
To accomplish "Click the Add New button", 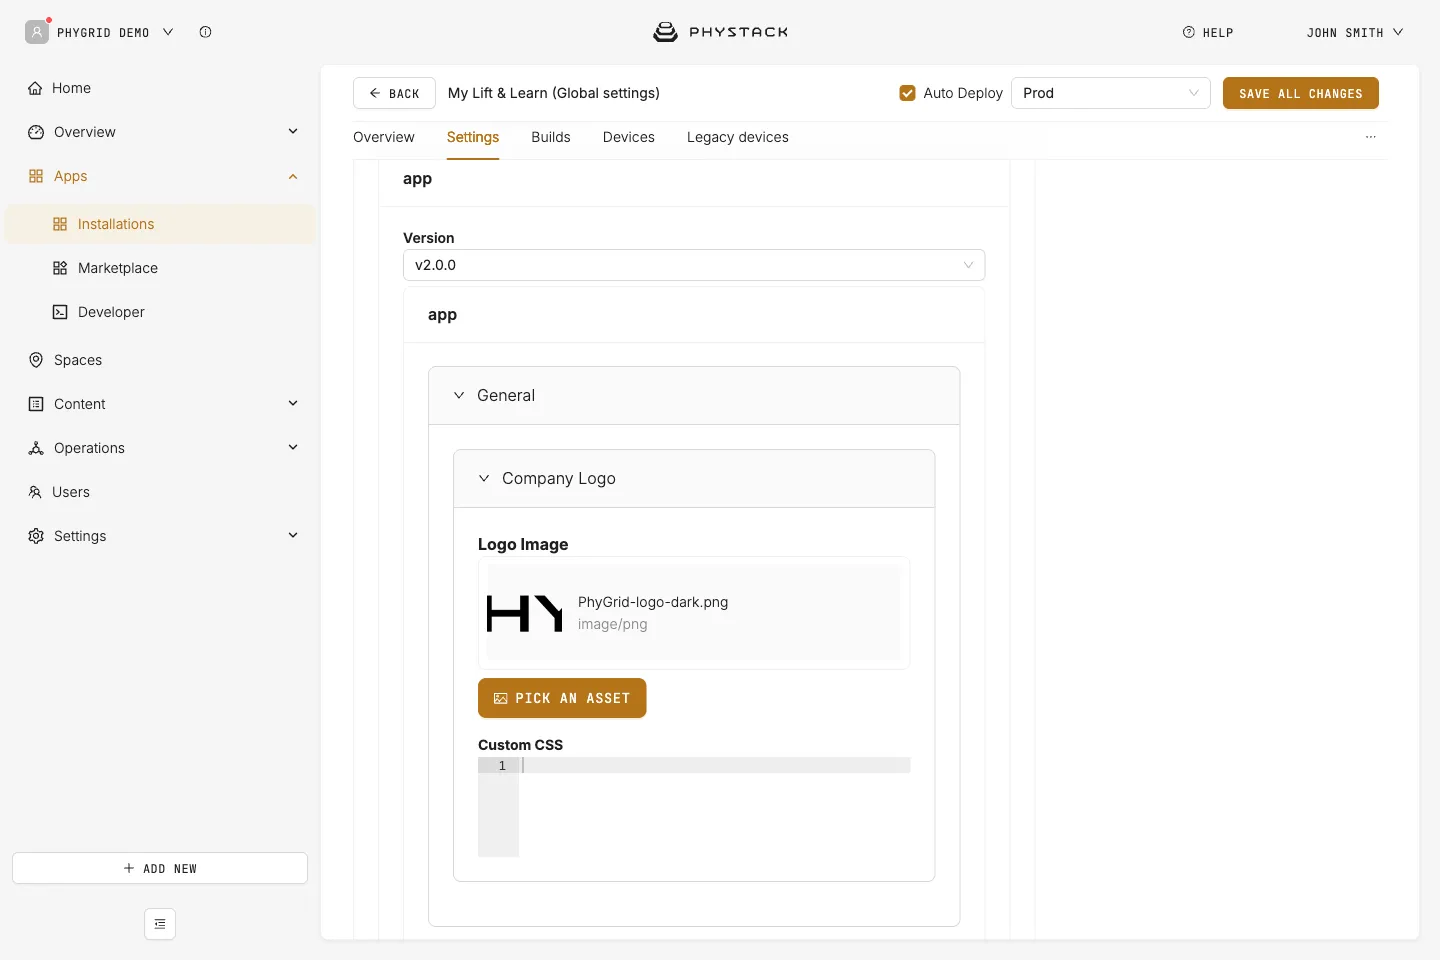I will pos(160,868).
